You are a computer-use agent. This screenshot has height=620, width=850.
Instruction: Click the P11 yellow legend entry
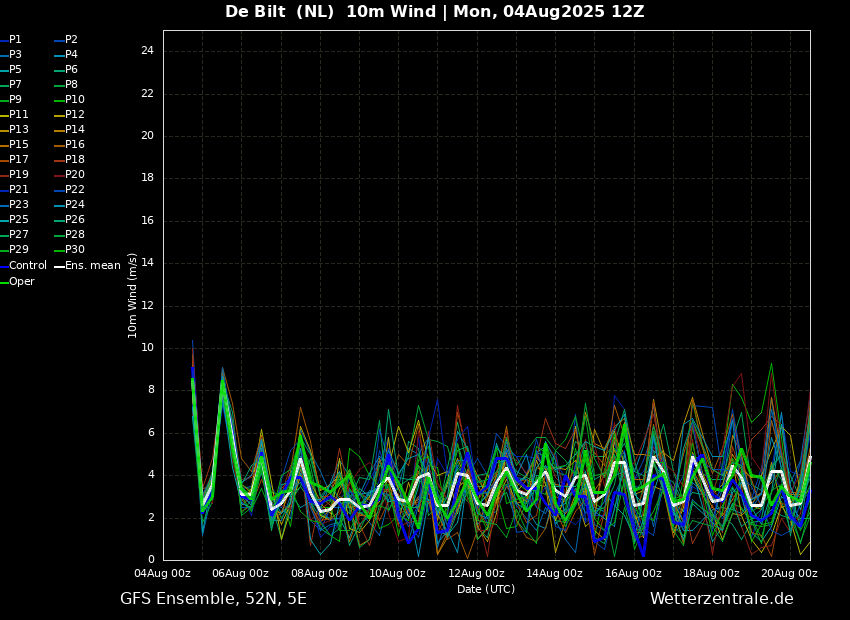[14, 115]
